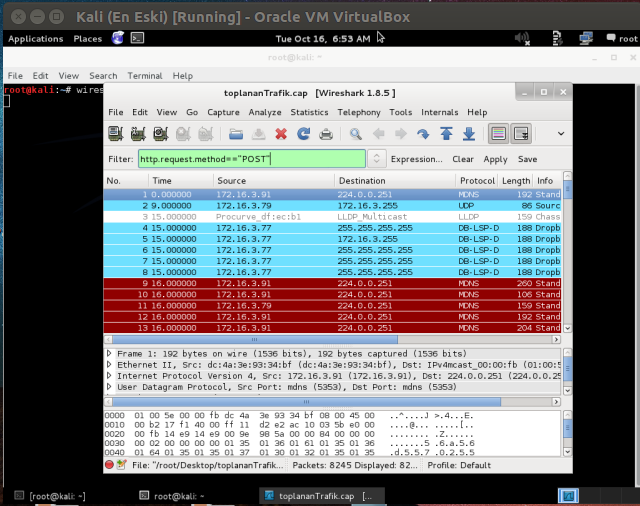The width and height of the screenshot is (640, 506).
Task: Click the greyed-out save capture file icon
Action: tap(258, 134)
